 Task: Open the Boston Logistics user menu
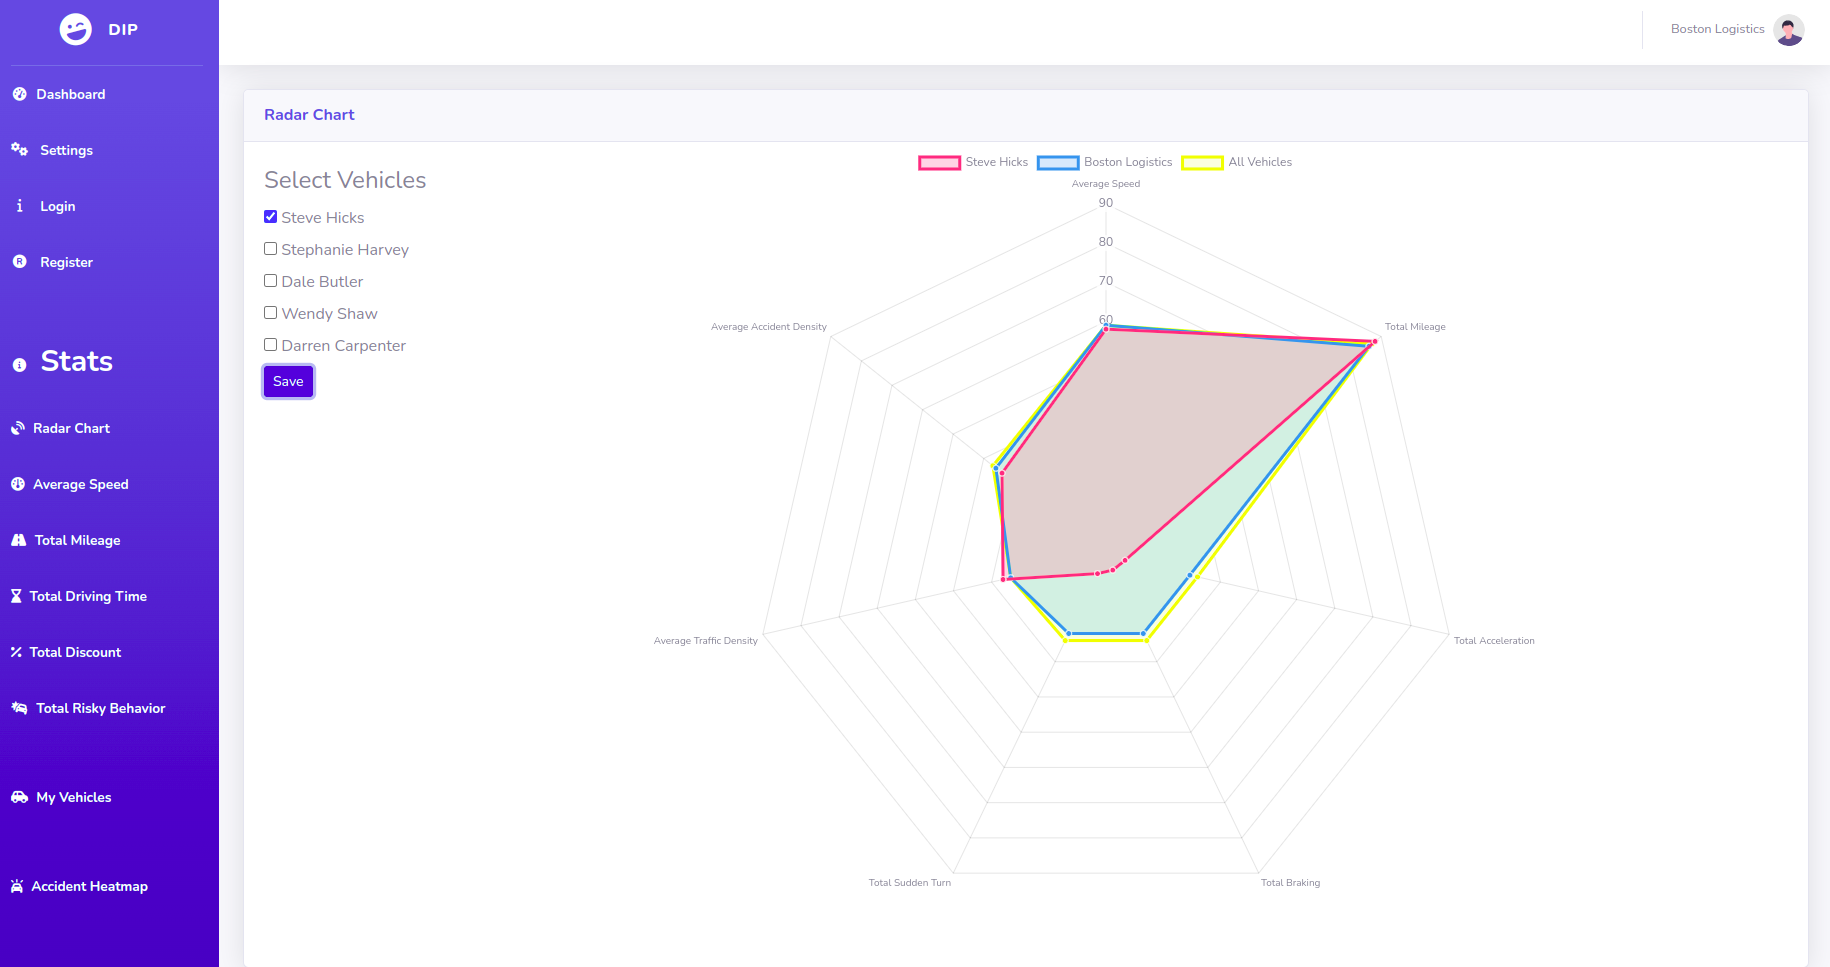click(1717, 29)
